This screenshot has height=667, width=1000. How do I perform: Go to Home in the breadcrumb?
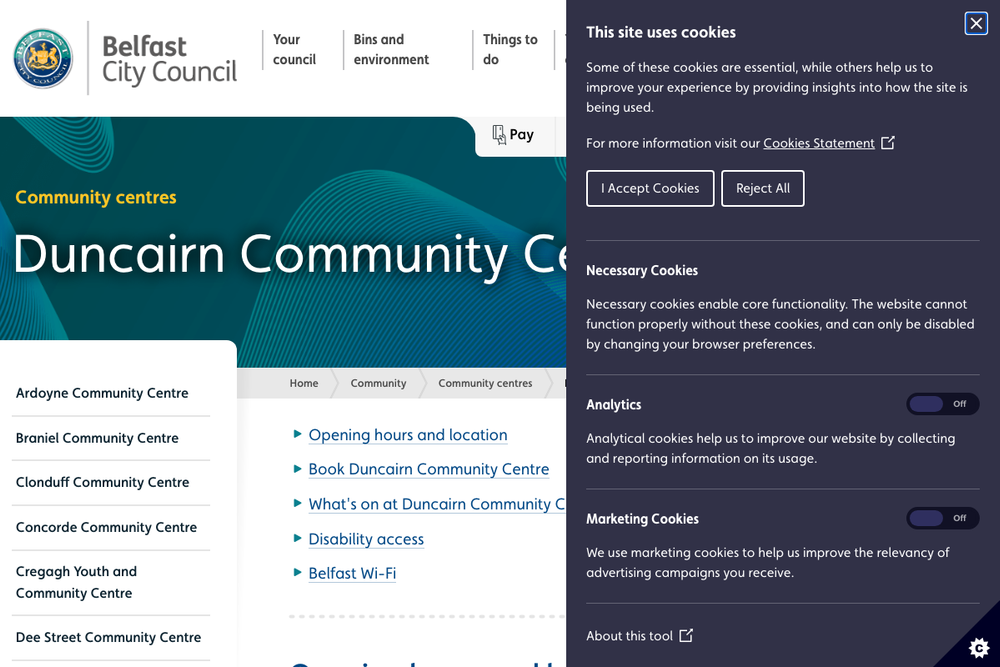[304, 383]
